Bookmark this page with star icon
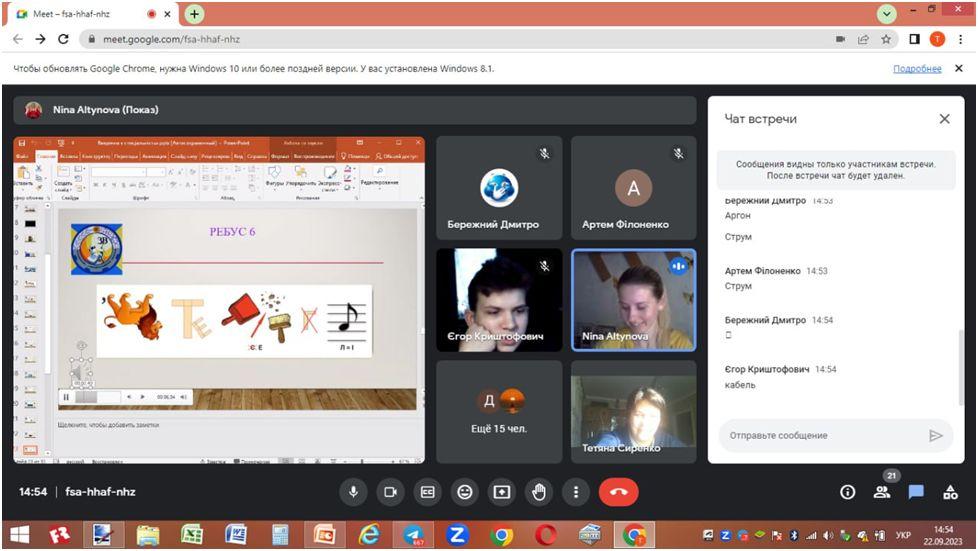 click(886, 39)
